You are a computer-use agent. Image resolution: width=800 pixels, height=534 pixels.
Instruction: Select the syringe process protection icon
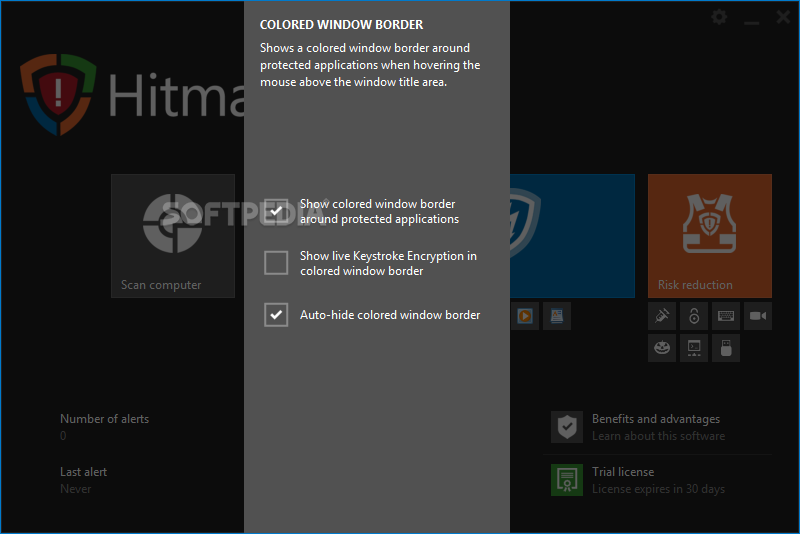(x=662, y=316)
